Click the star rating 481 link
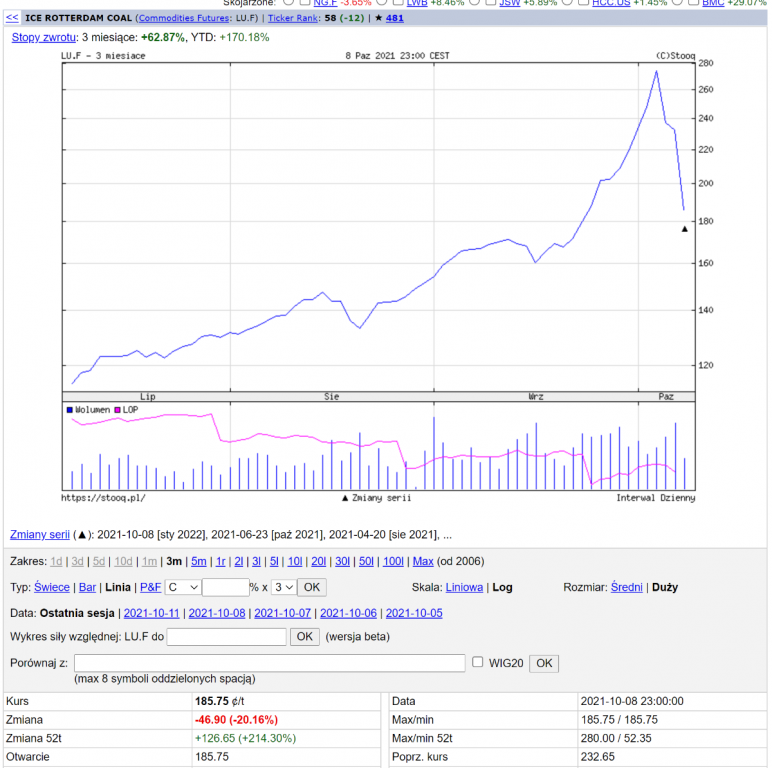 pyautogui.click(x=395, y=18)
